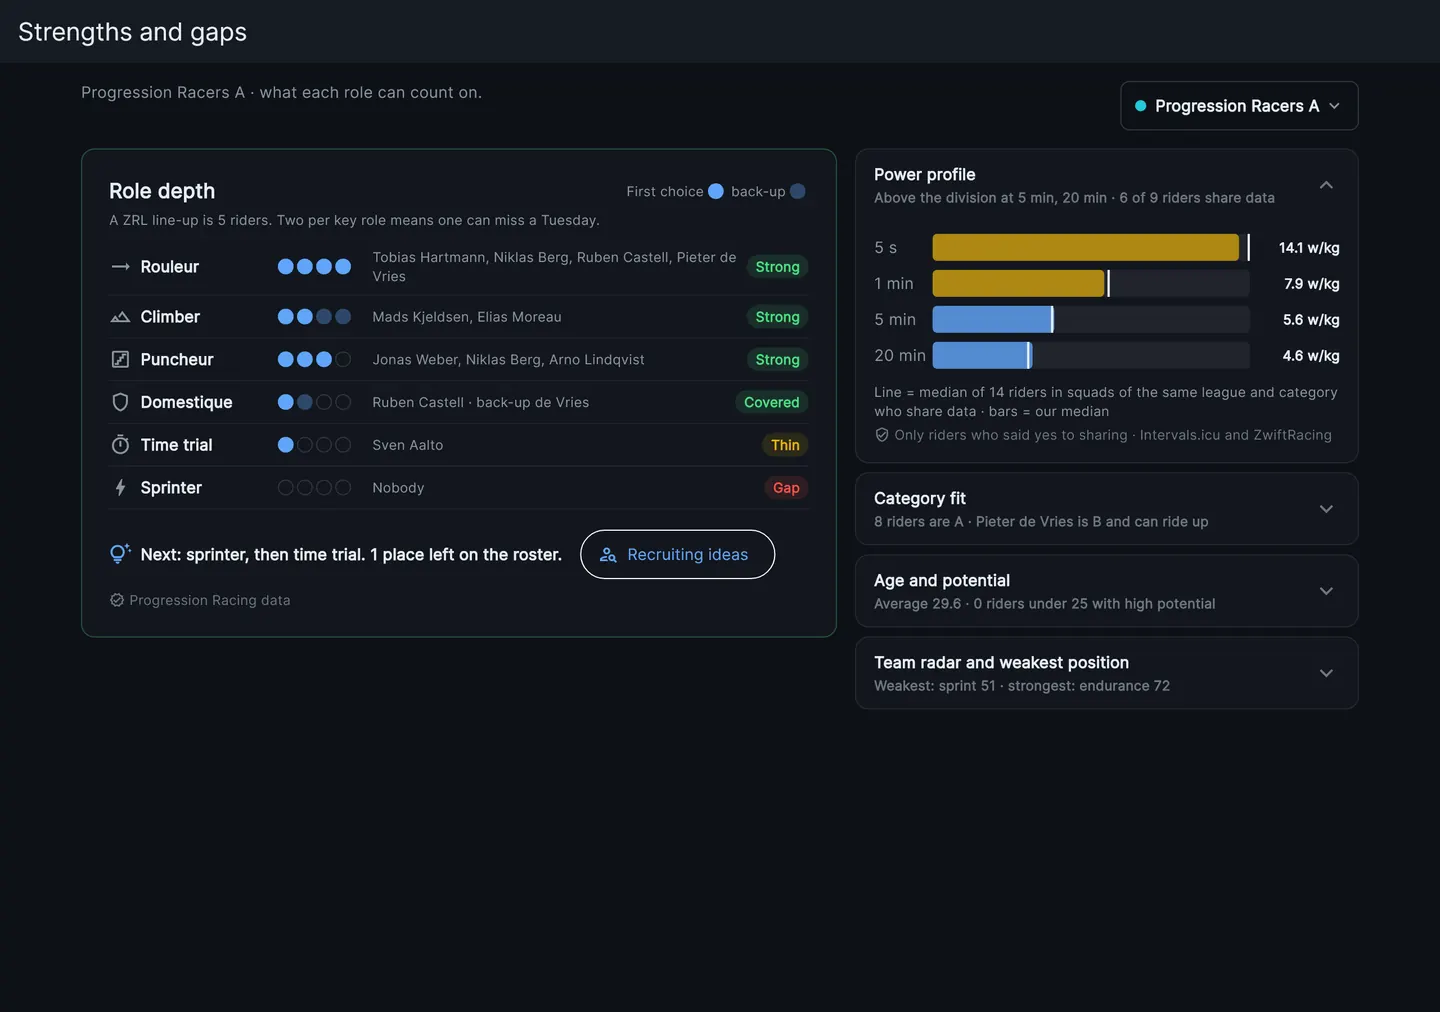The width and height of the screenshot is (1440, 1012).
Task: Expand the Category fit section
Action: click(1326, 509)
